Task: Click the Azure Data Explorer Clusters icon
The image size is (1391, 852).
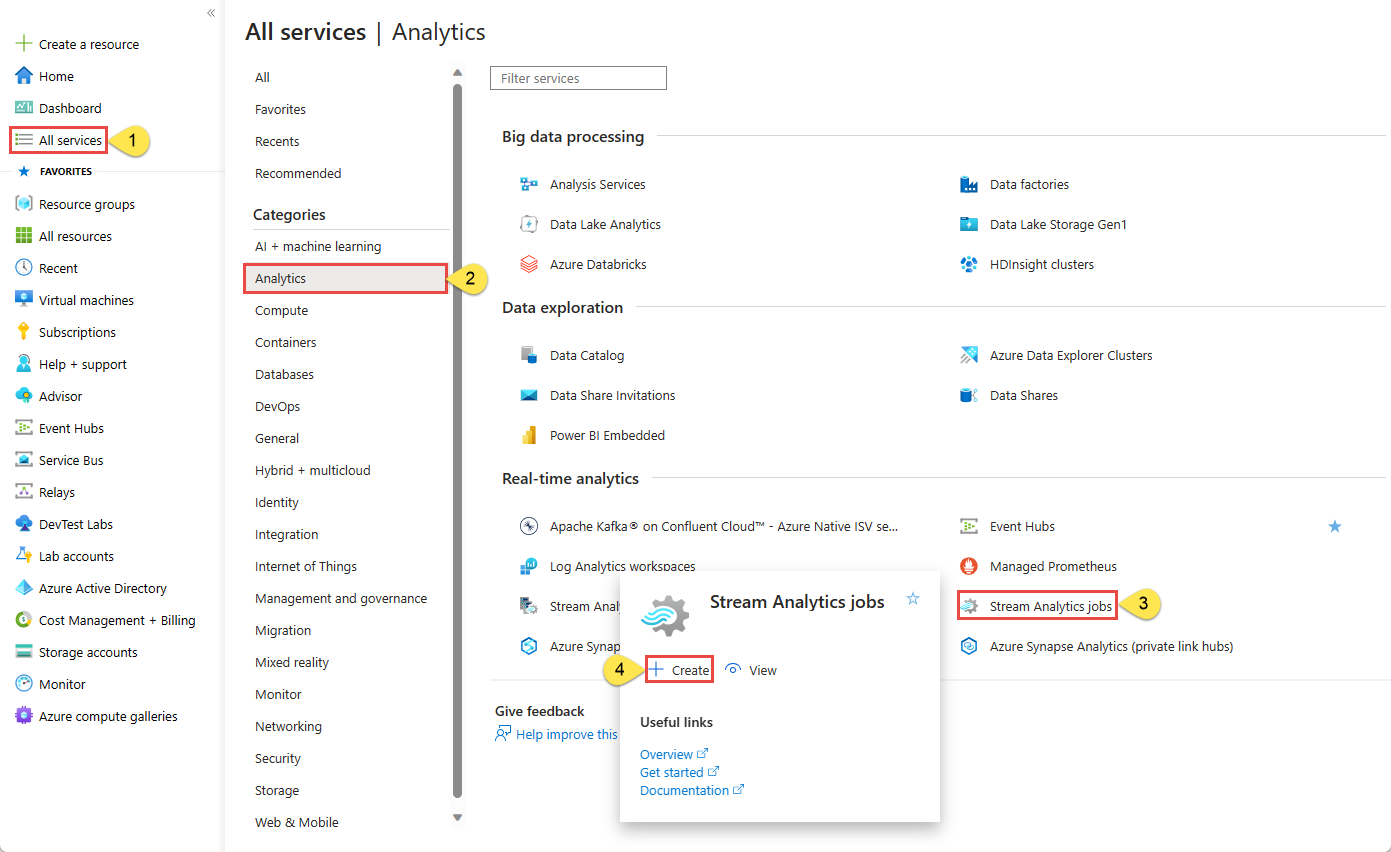Action: click(969, 355)
